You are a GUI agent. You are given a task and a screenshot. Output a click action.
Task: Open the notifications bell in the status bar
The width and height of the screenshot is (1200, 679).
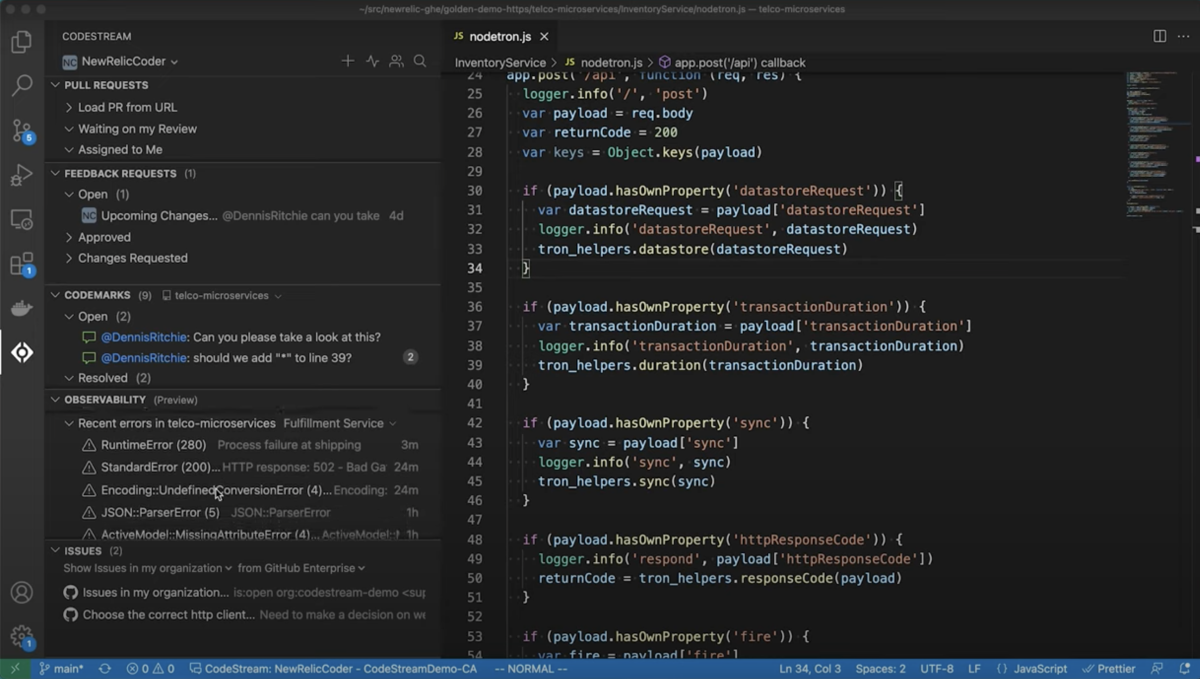1183,668
